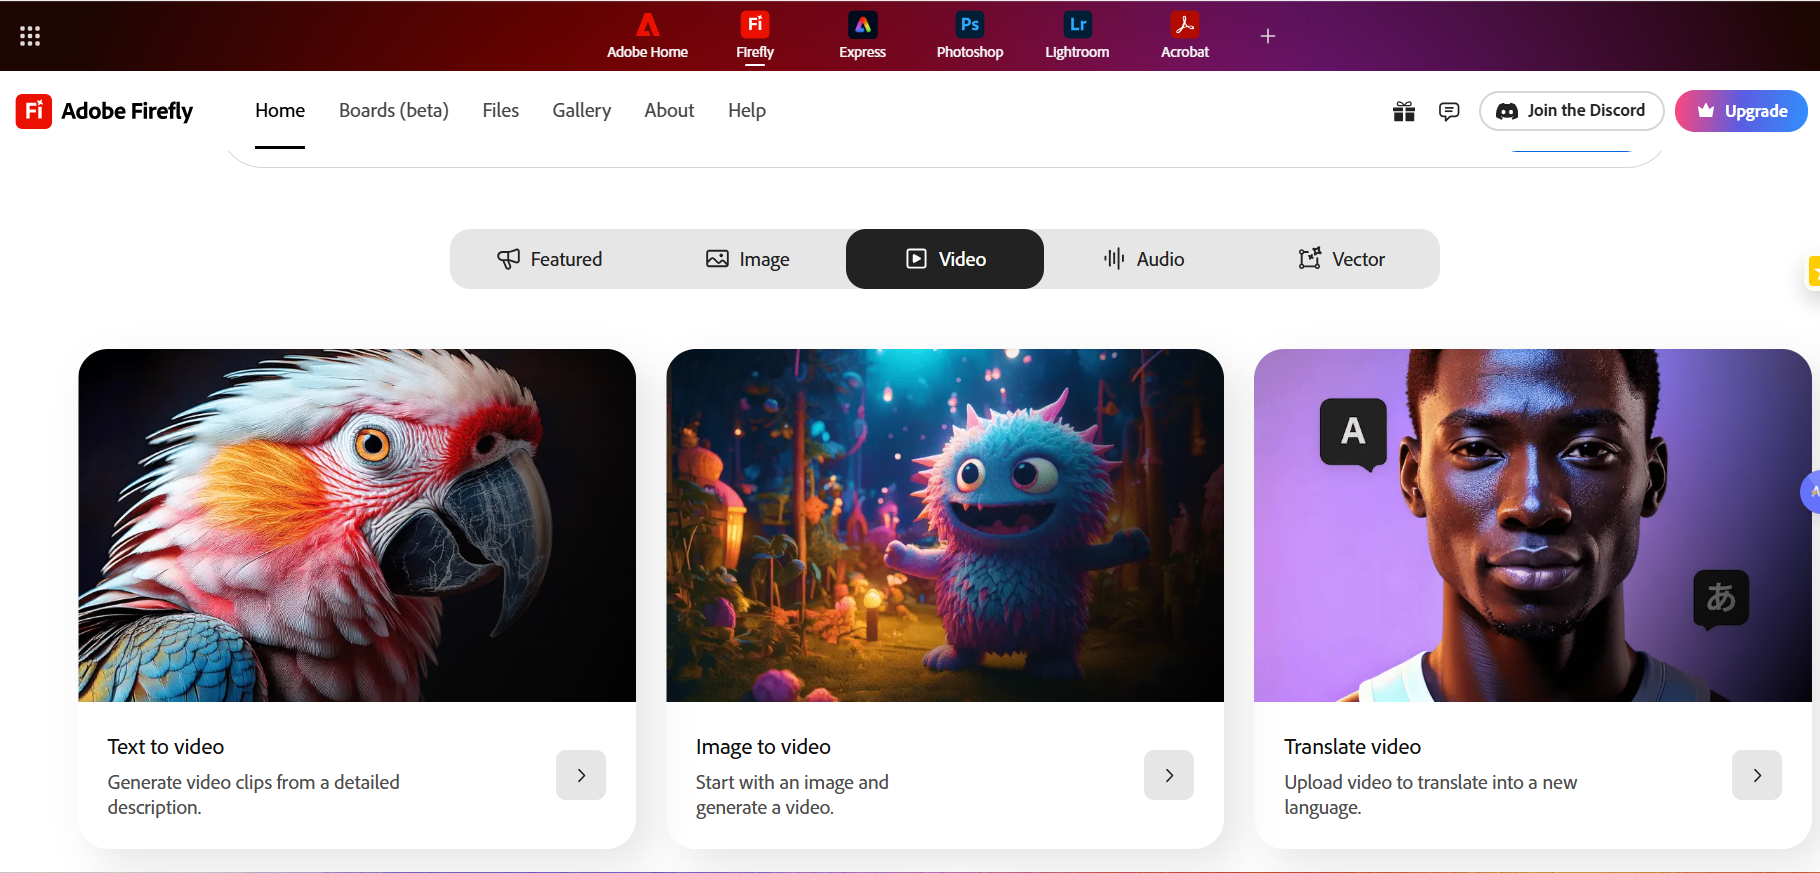Click the parrot Text to video thumbnail
Image resolution: width=1820 pixels, height=873 pixels.
point(357,525)
